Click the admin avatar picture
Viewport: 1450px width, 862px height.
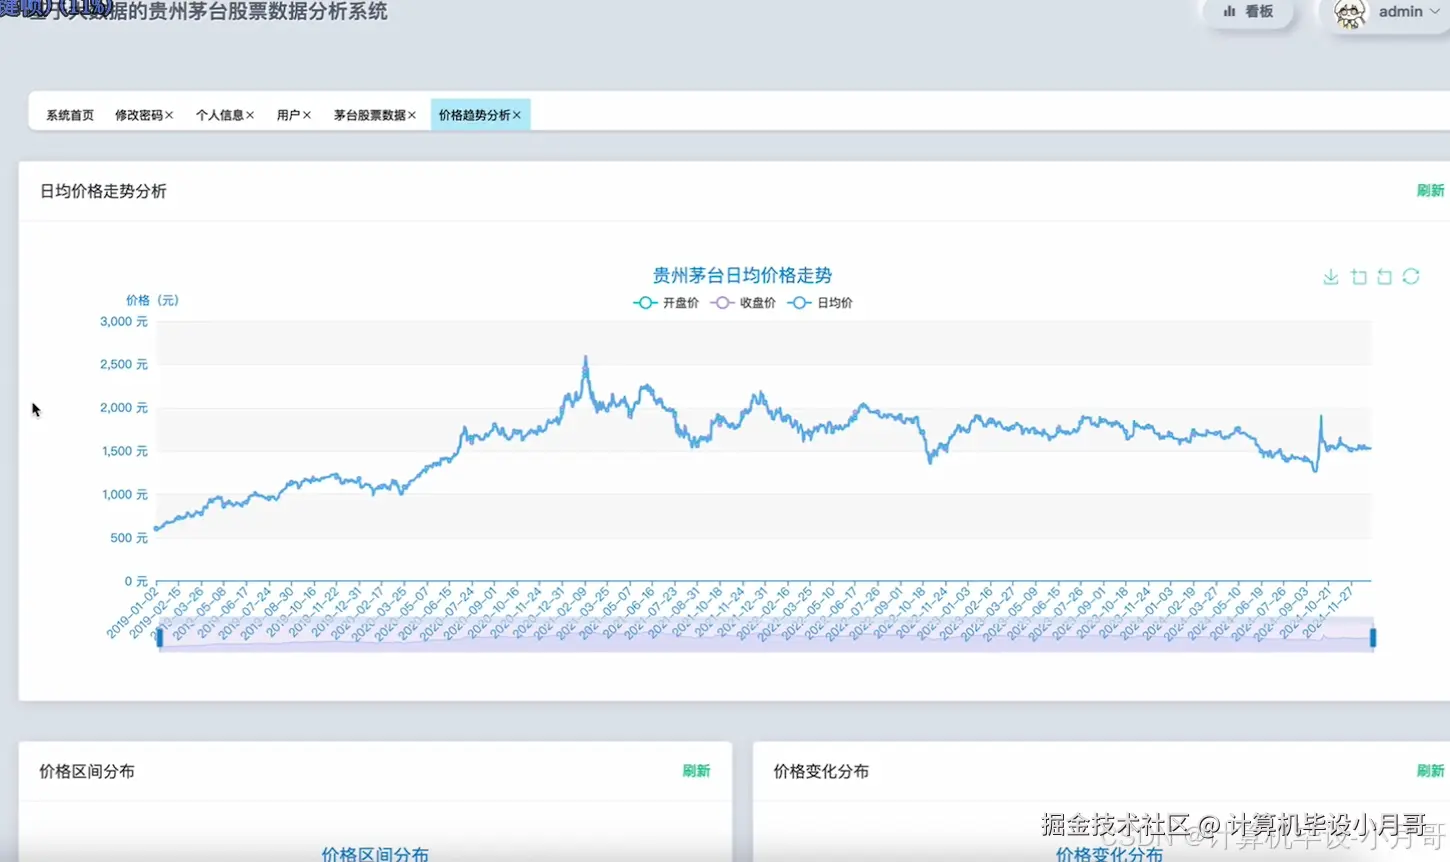[x=1351, y=13]
